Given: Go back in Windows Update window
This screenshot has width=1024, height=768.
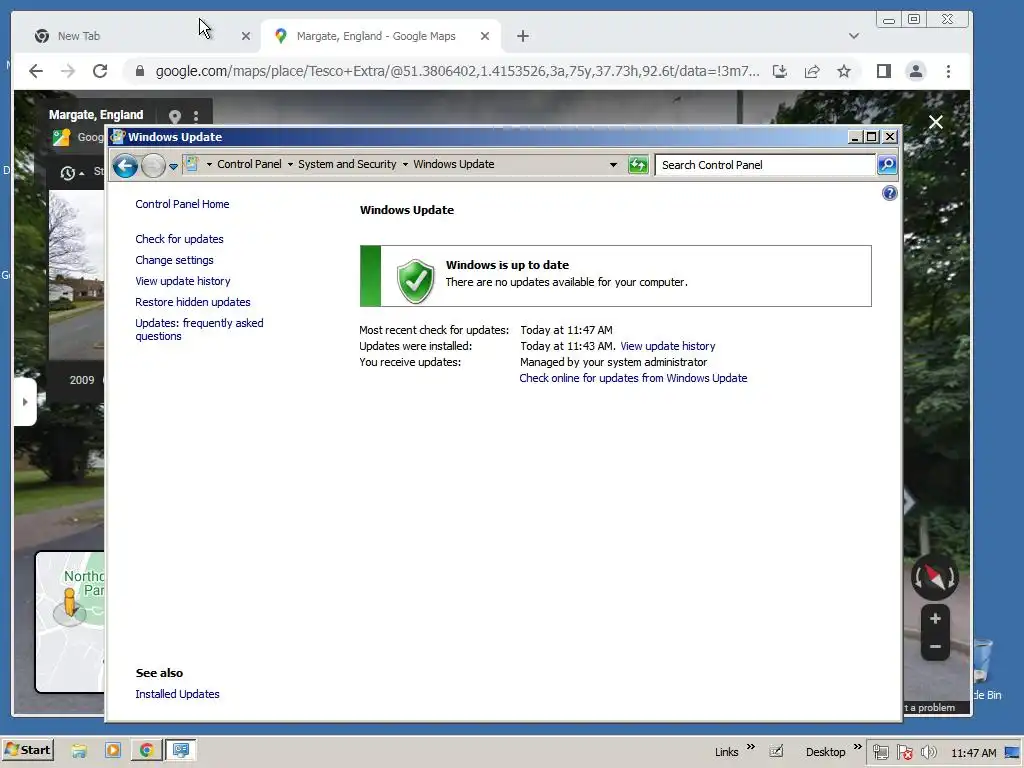Looking at the screenshot, I should (125, 166).
